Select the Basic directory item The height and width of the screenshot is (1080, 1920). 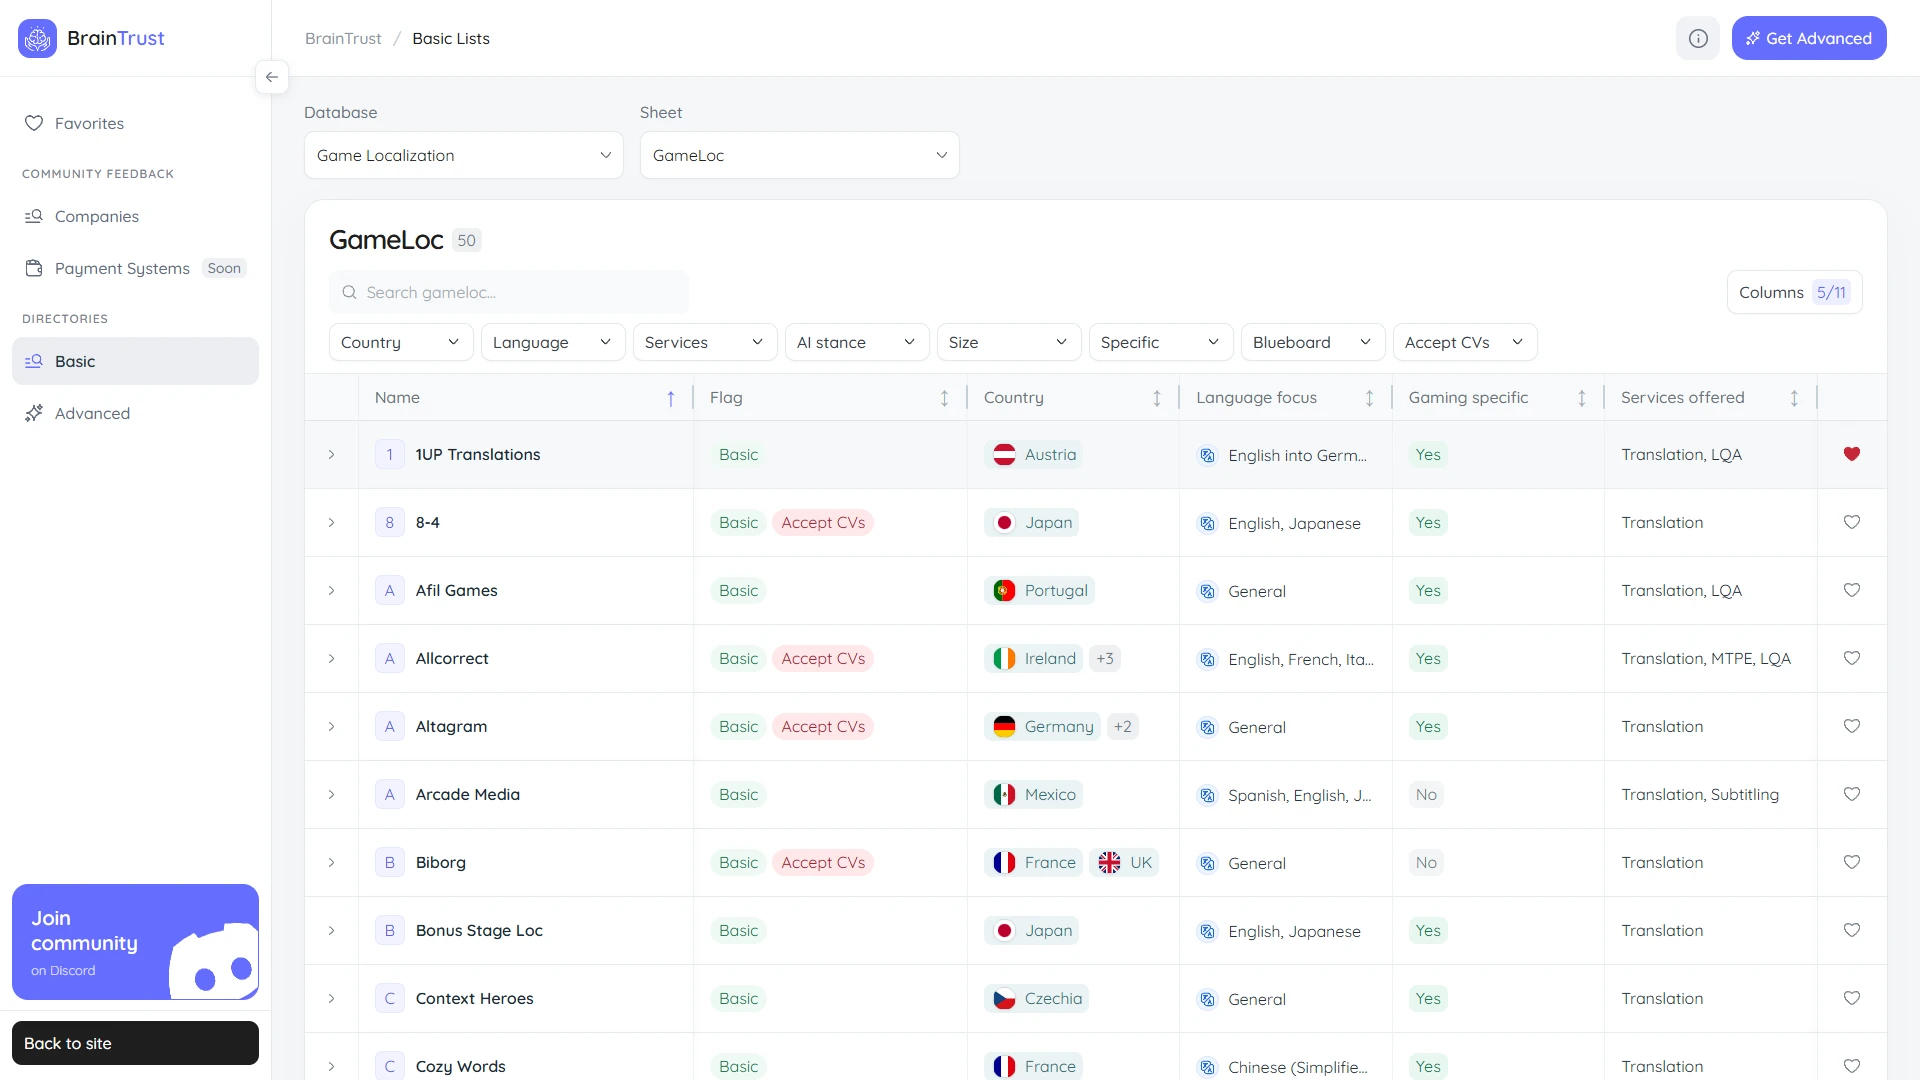coord(135,361)
